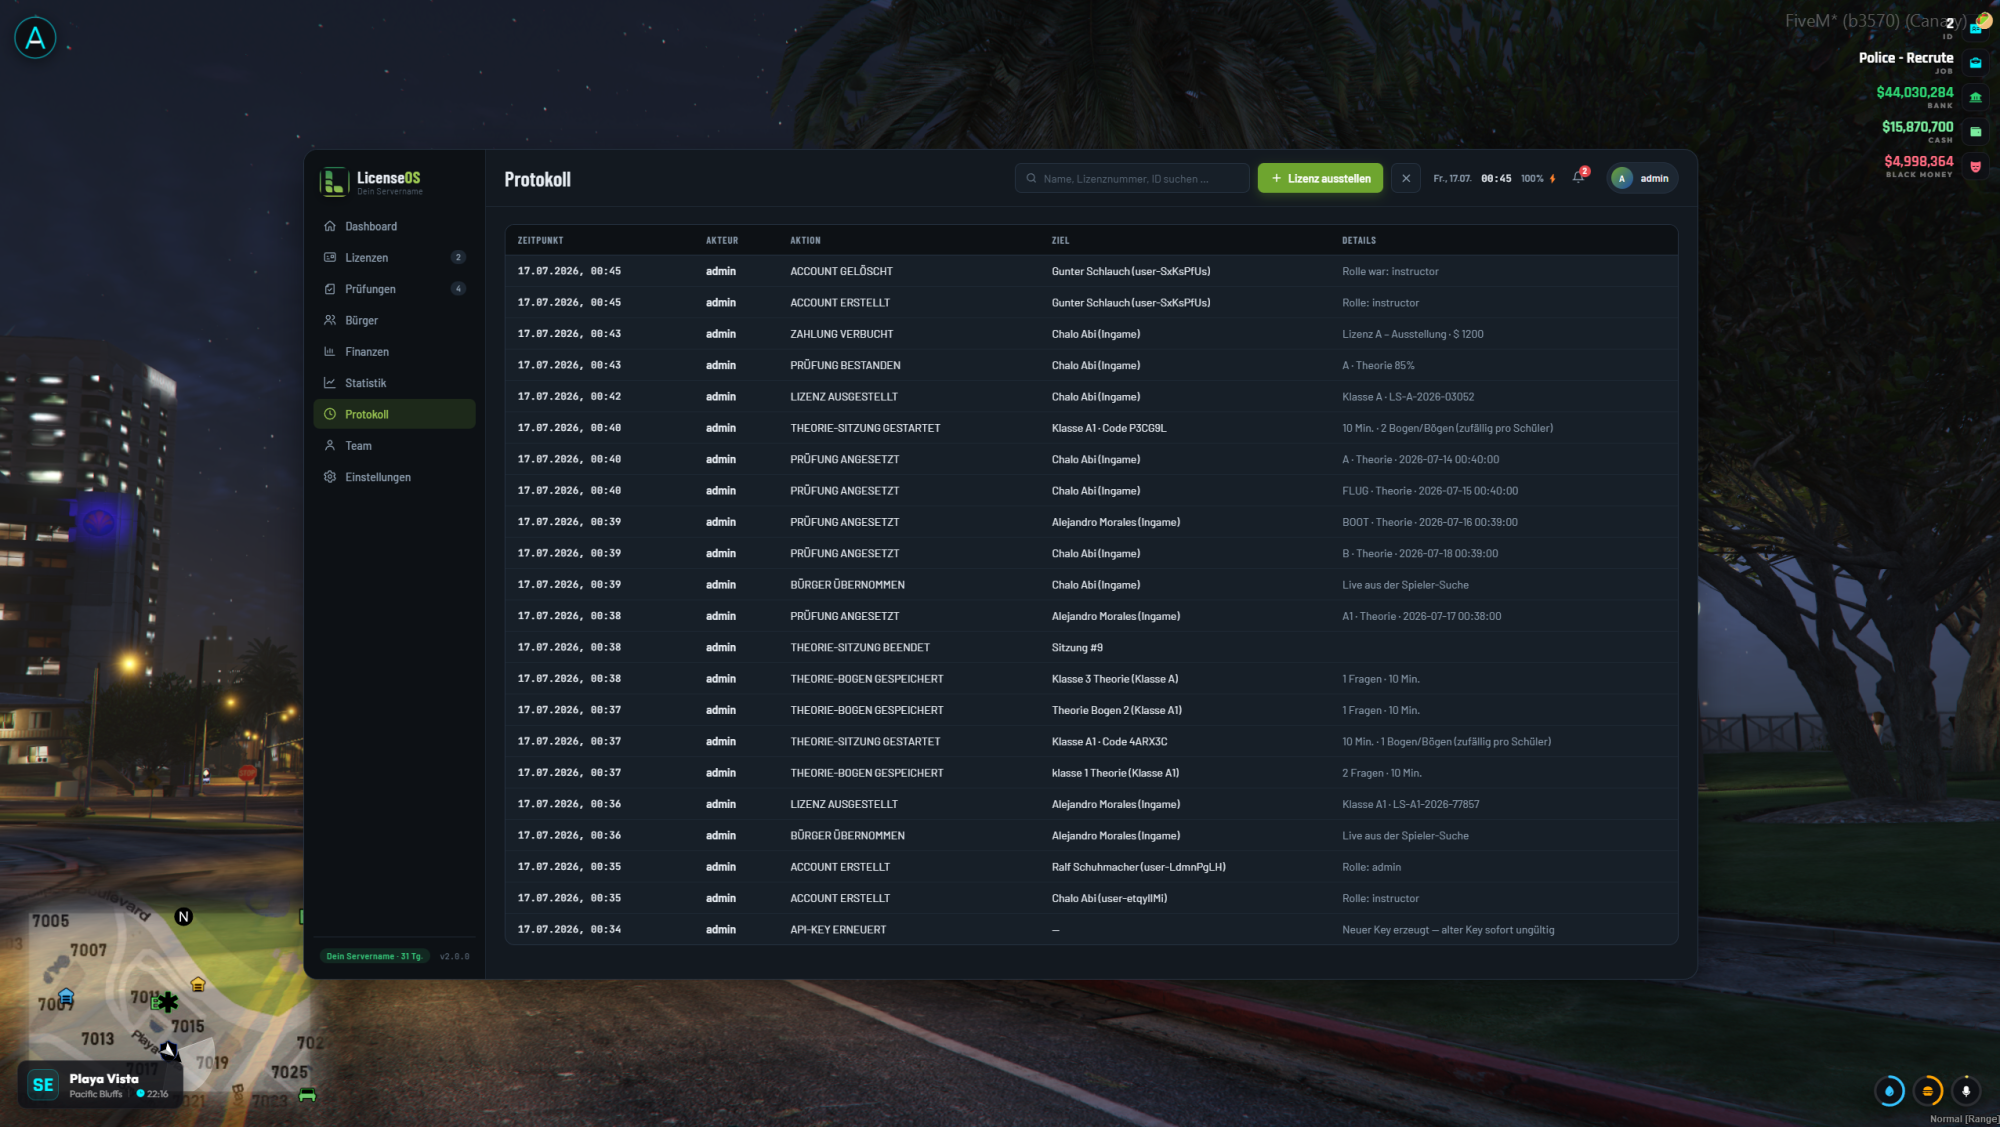This screenshot has height=1127, width=2000.
Task: Click the green asterisk blip on the minimap
Action: [167, 1001]
